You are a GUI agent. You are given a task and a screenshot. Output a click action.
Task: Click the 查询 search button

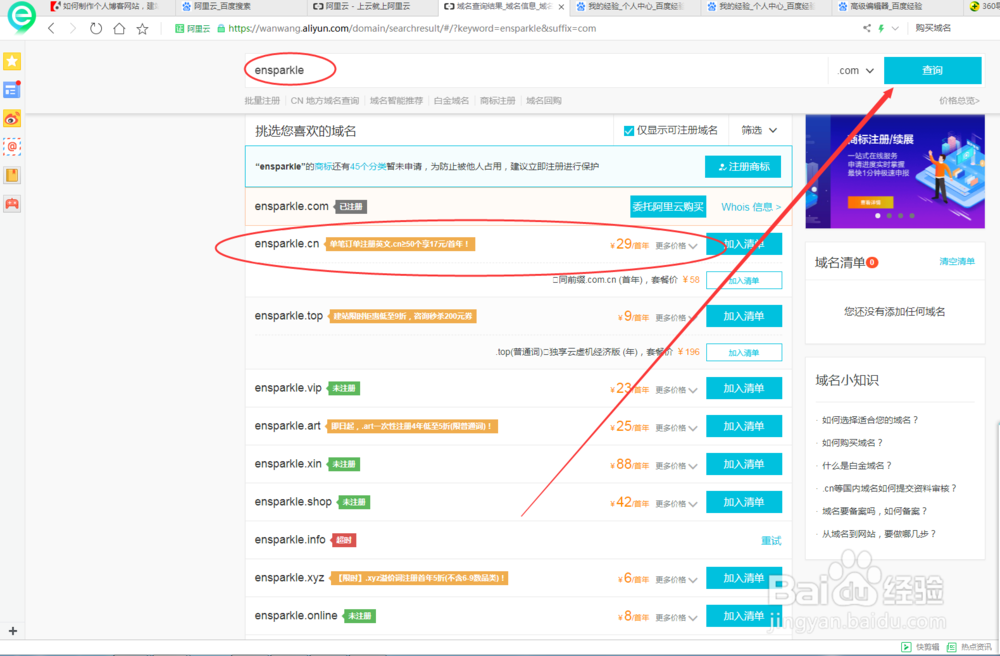(932, 70)
